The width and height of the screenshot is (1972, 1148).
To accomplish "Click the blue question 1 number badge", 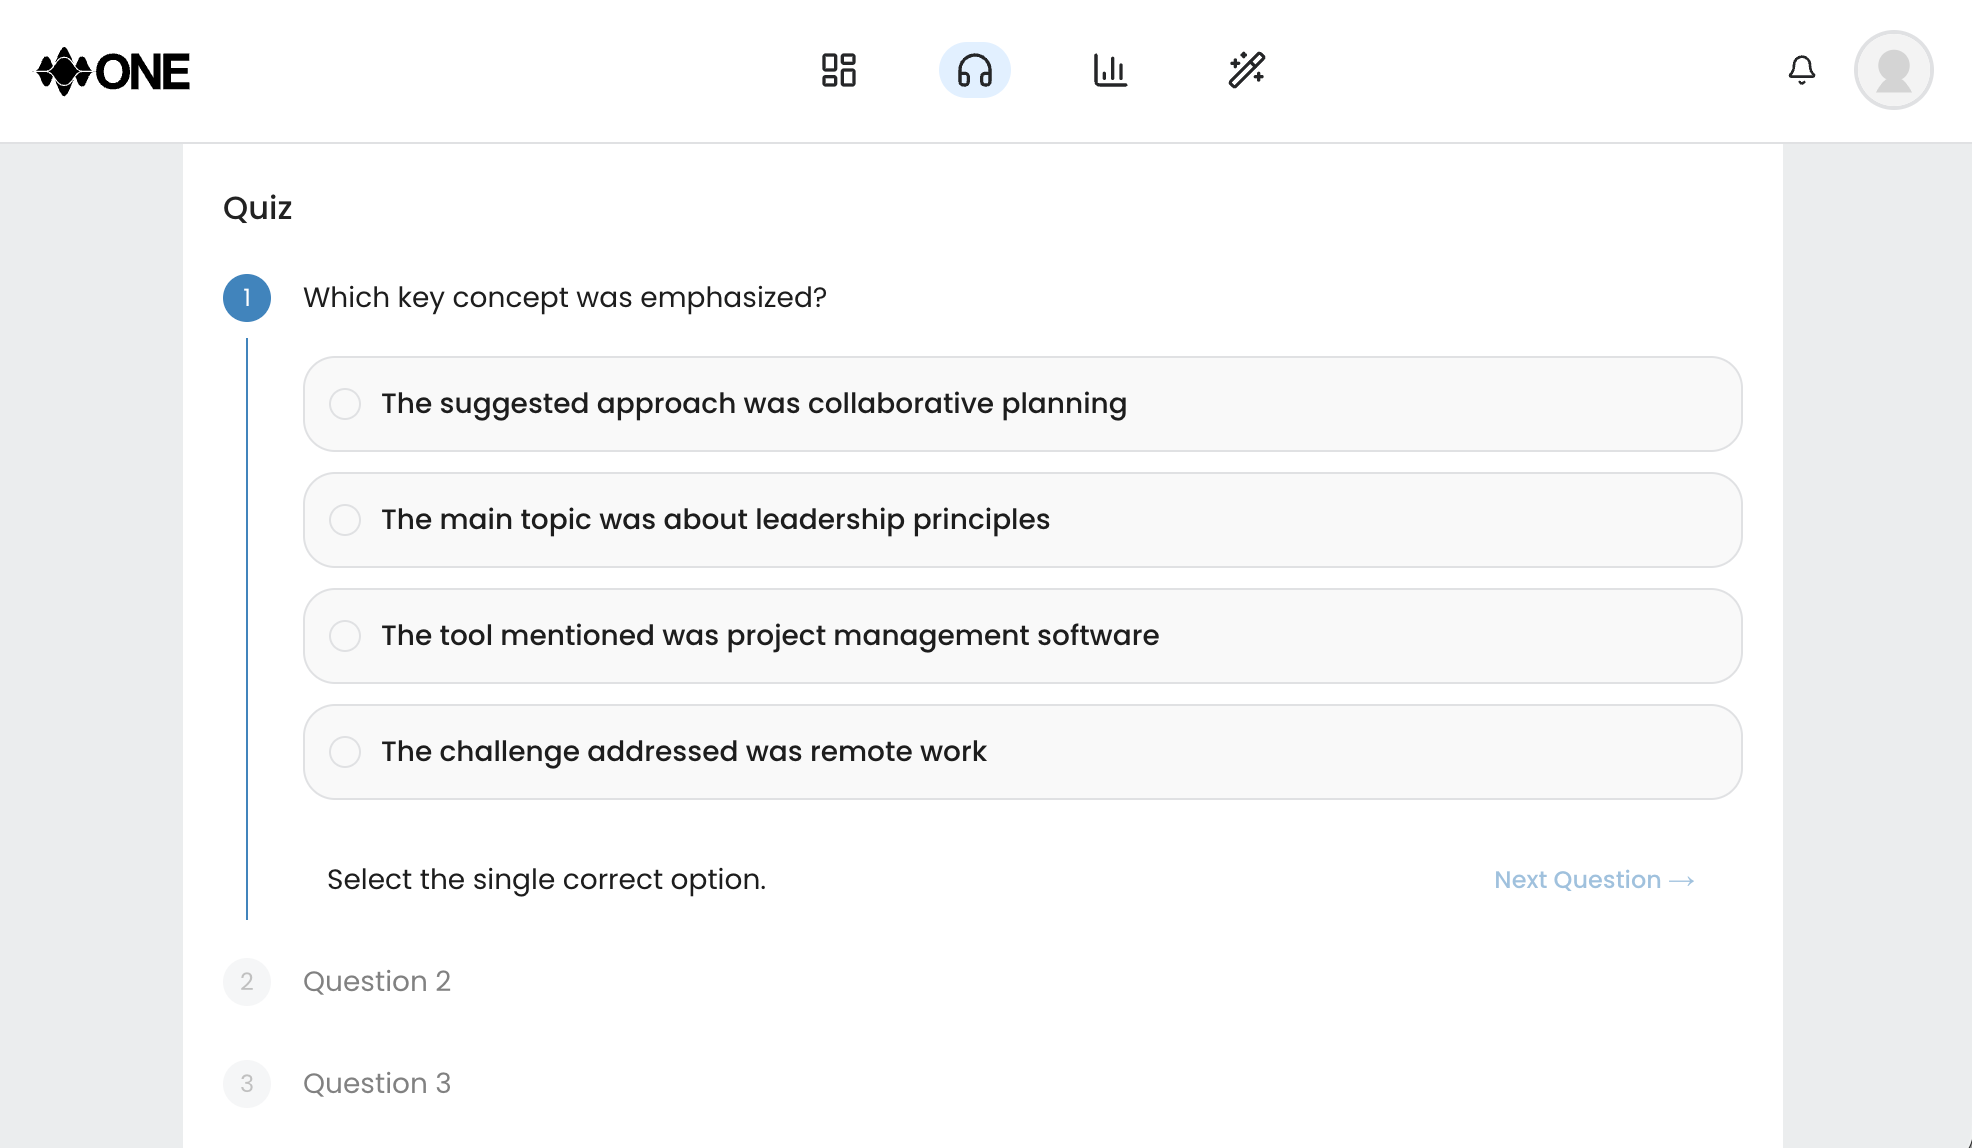I will (x=247, y=297).
